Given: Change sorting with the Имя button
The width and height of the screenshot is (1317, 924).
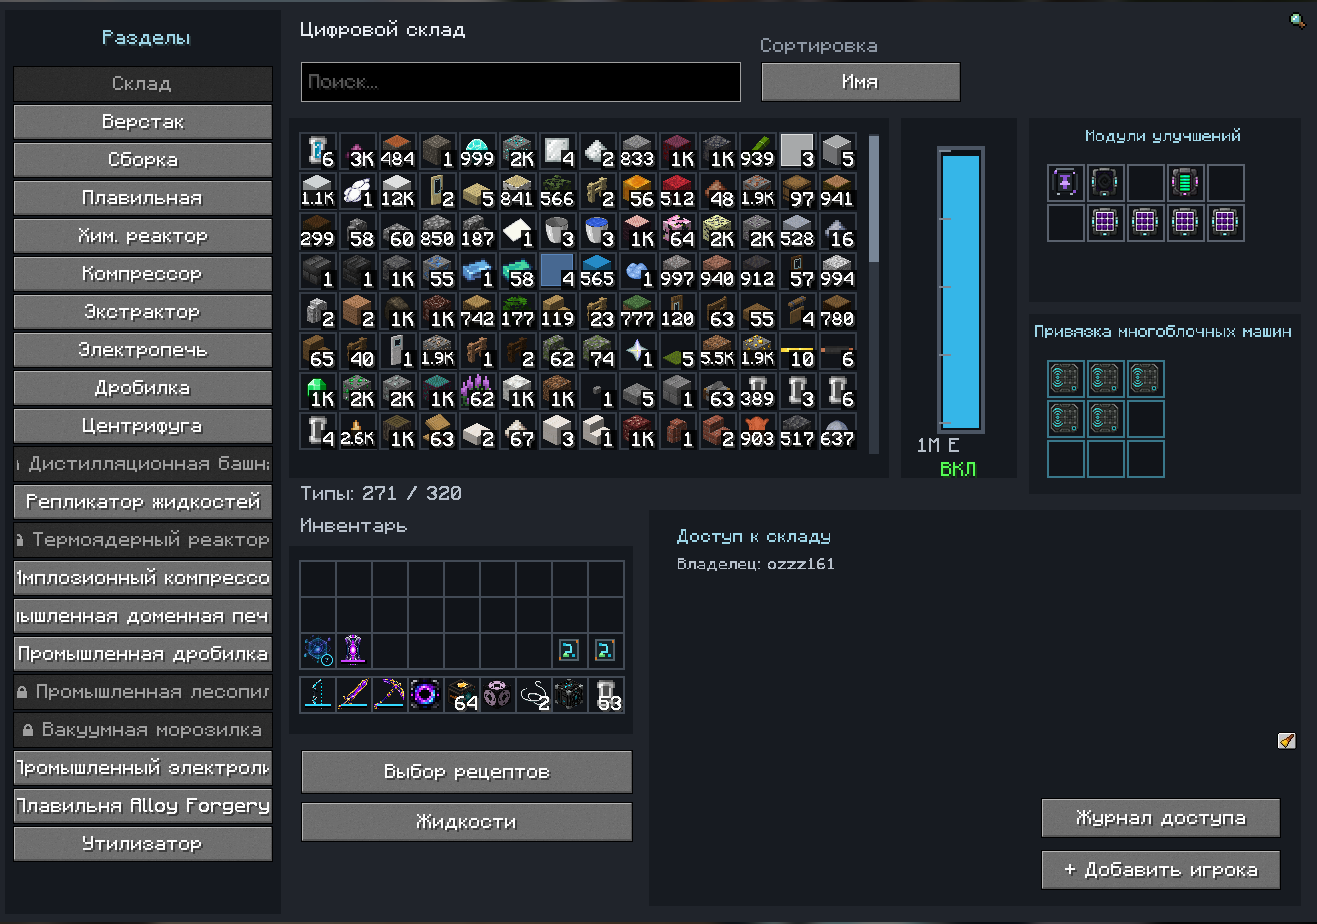Looking at the screenshot, I should [860, 82].
